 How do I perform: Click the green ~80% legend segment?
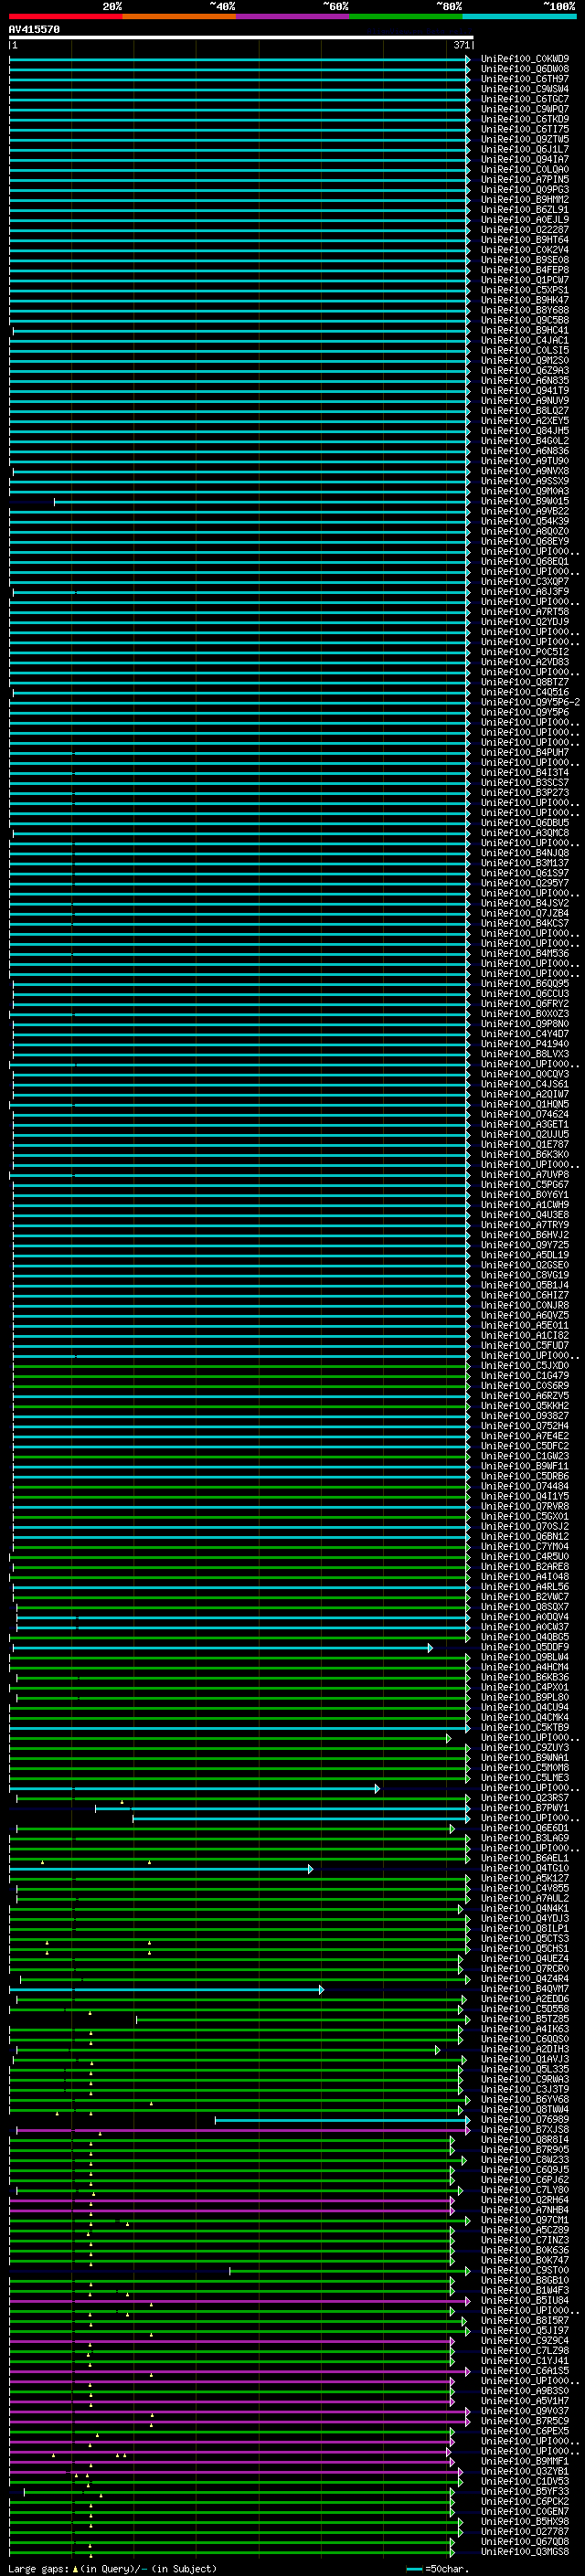405,16
